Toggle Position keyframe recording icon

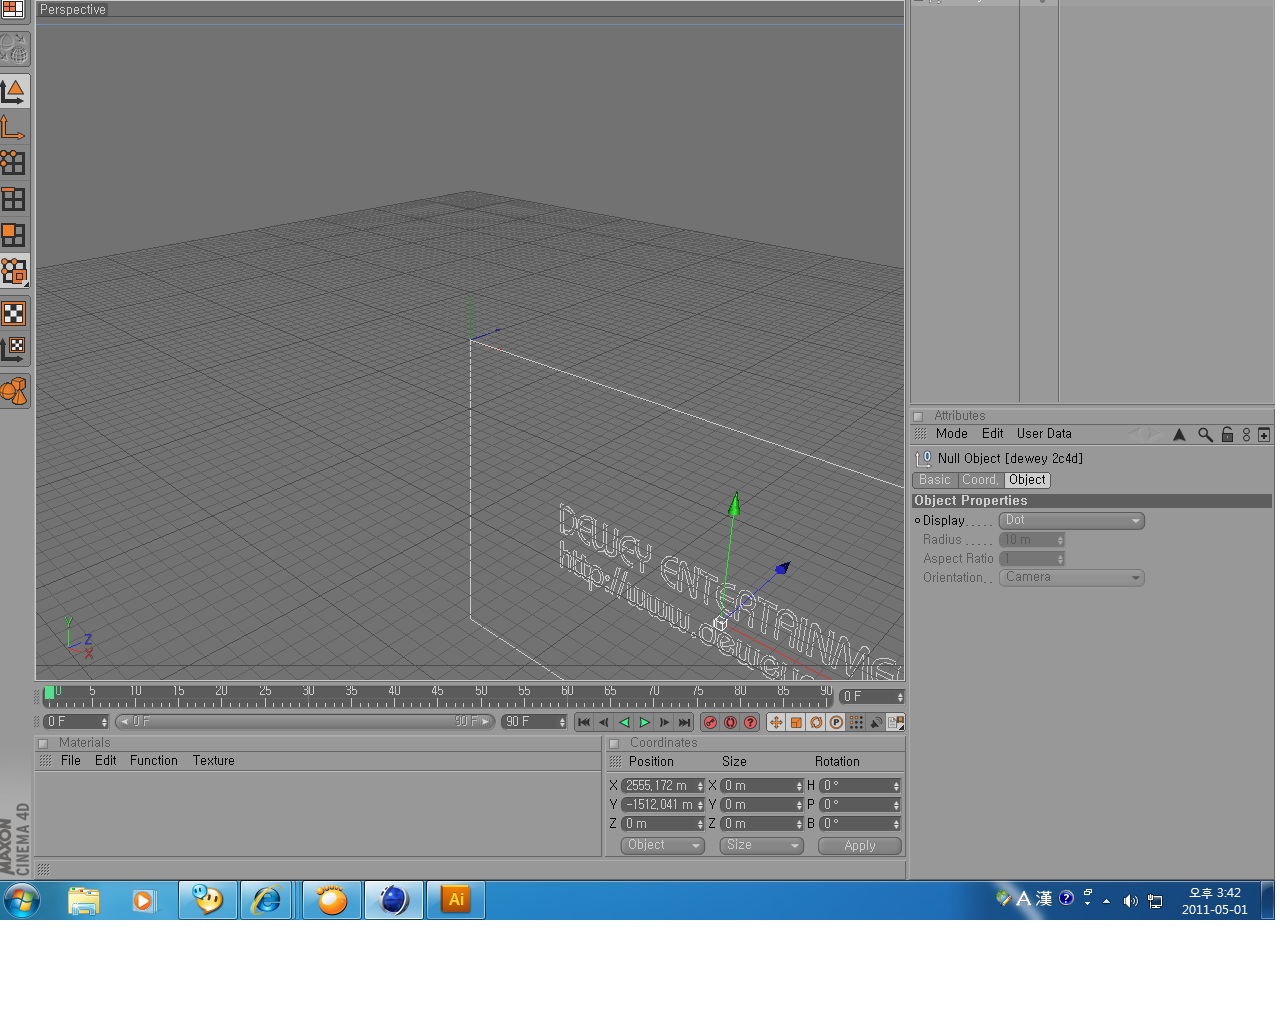[x=776, y=722]
